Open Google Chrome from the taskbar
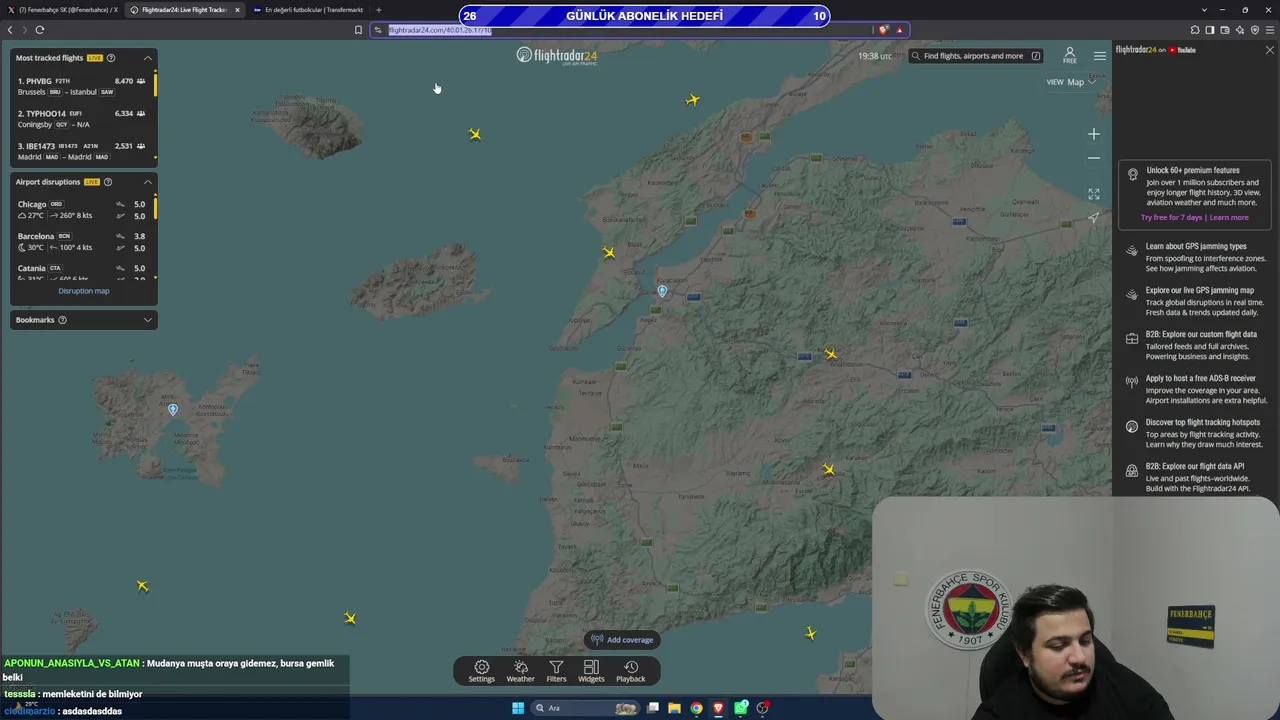The height and width of the screenshot is (720, 1280). coord(696,708)
